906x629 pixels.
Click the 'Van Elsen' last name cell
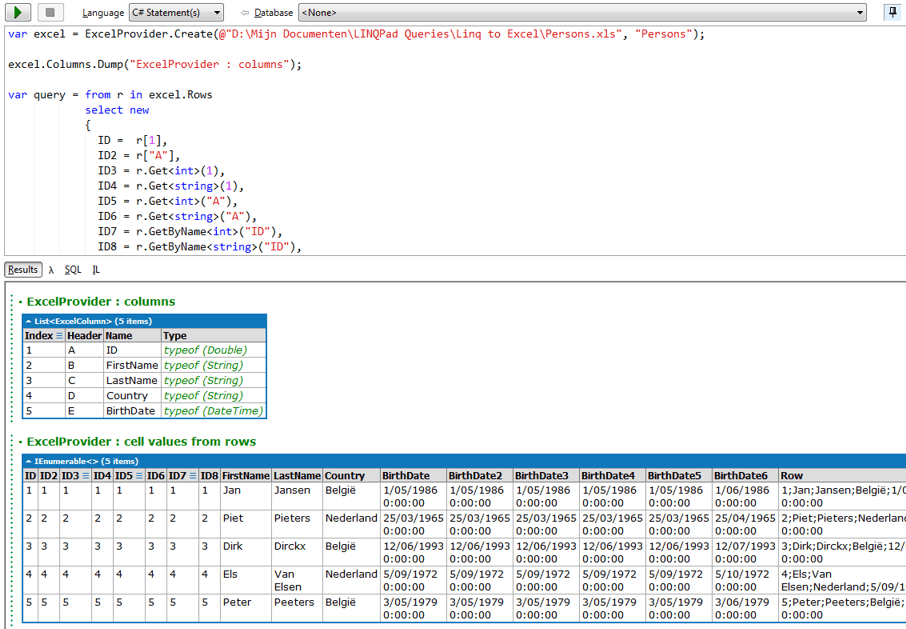pos(297,580)
